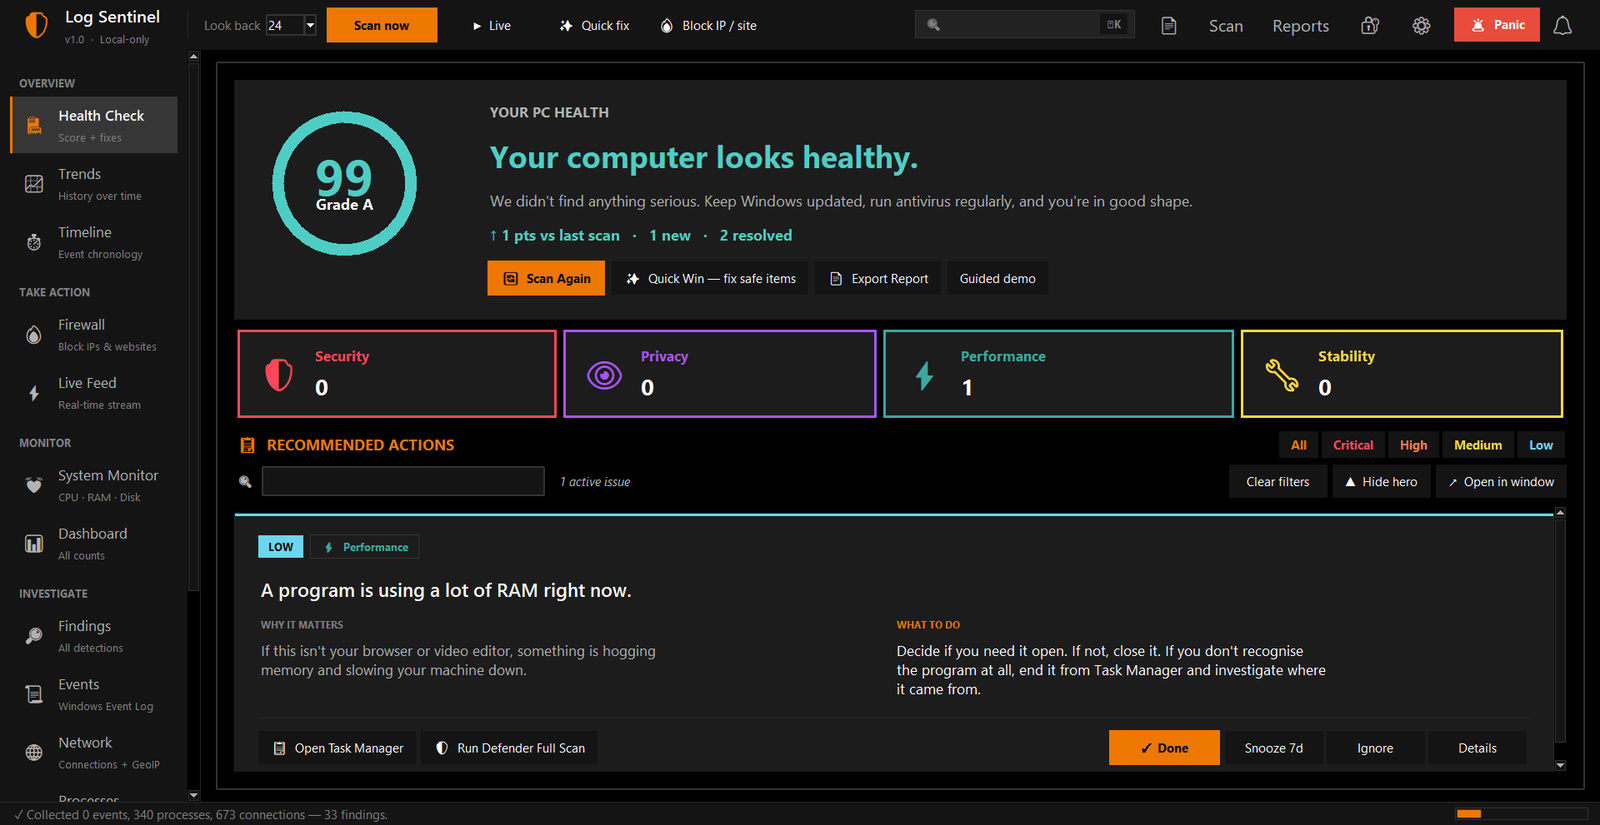The image size is (1600, 825).
Task: Filter actions by Critical
Action: point(1353,445)
